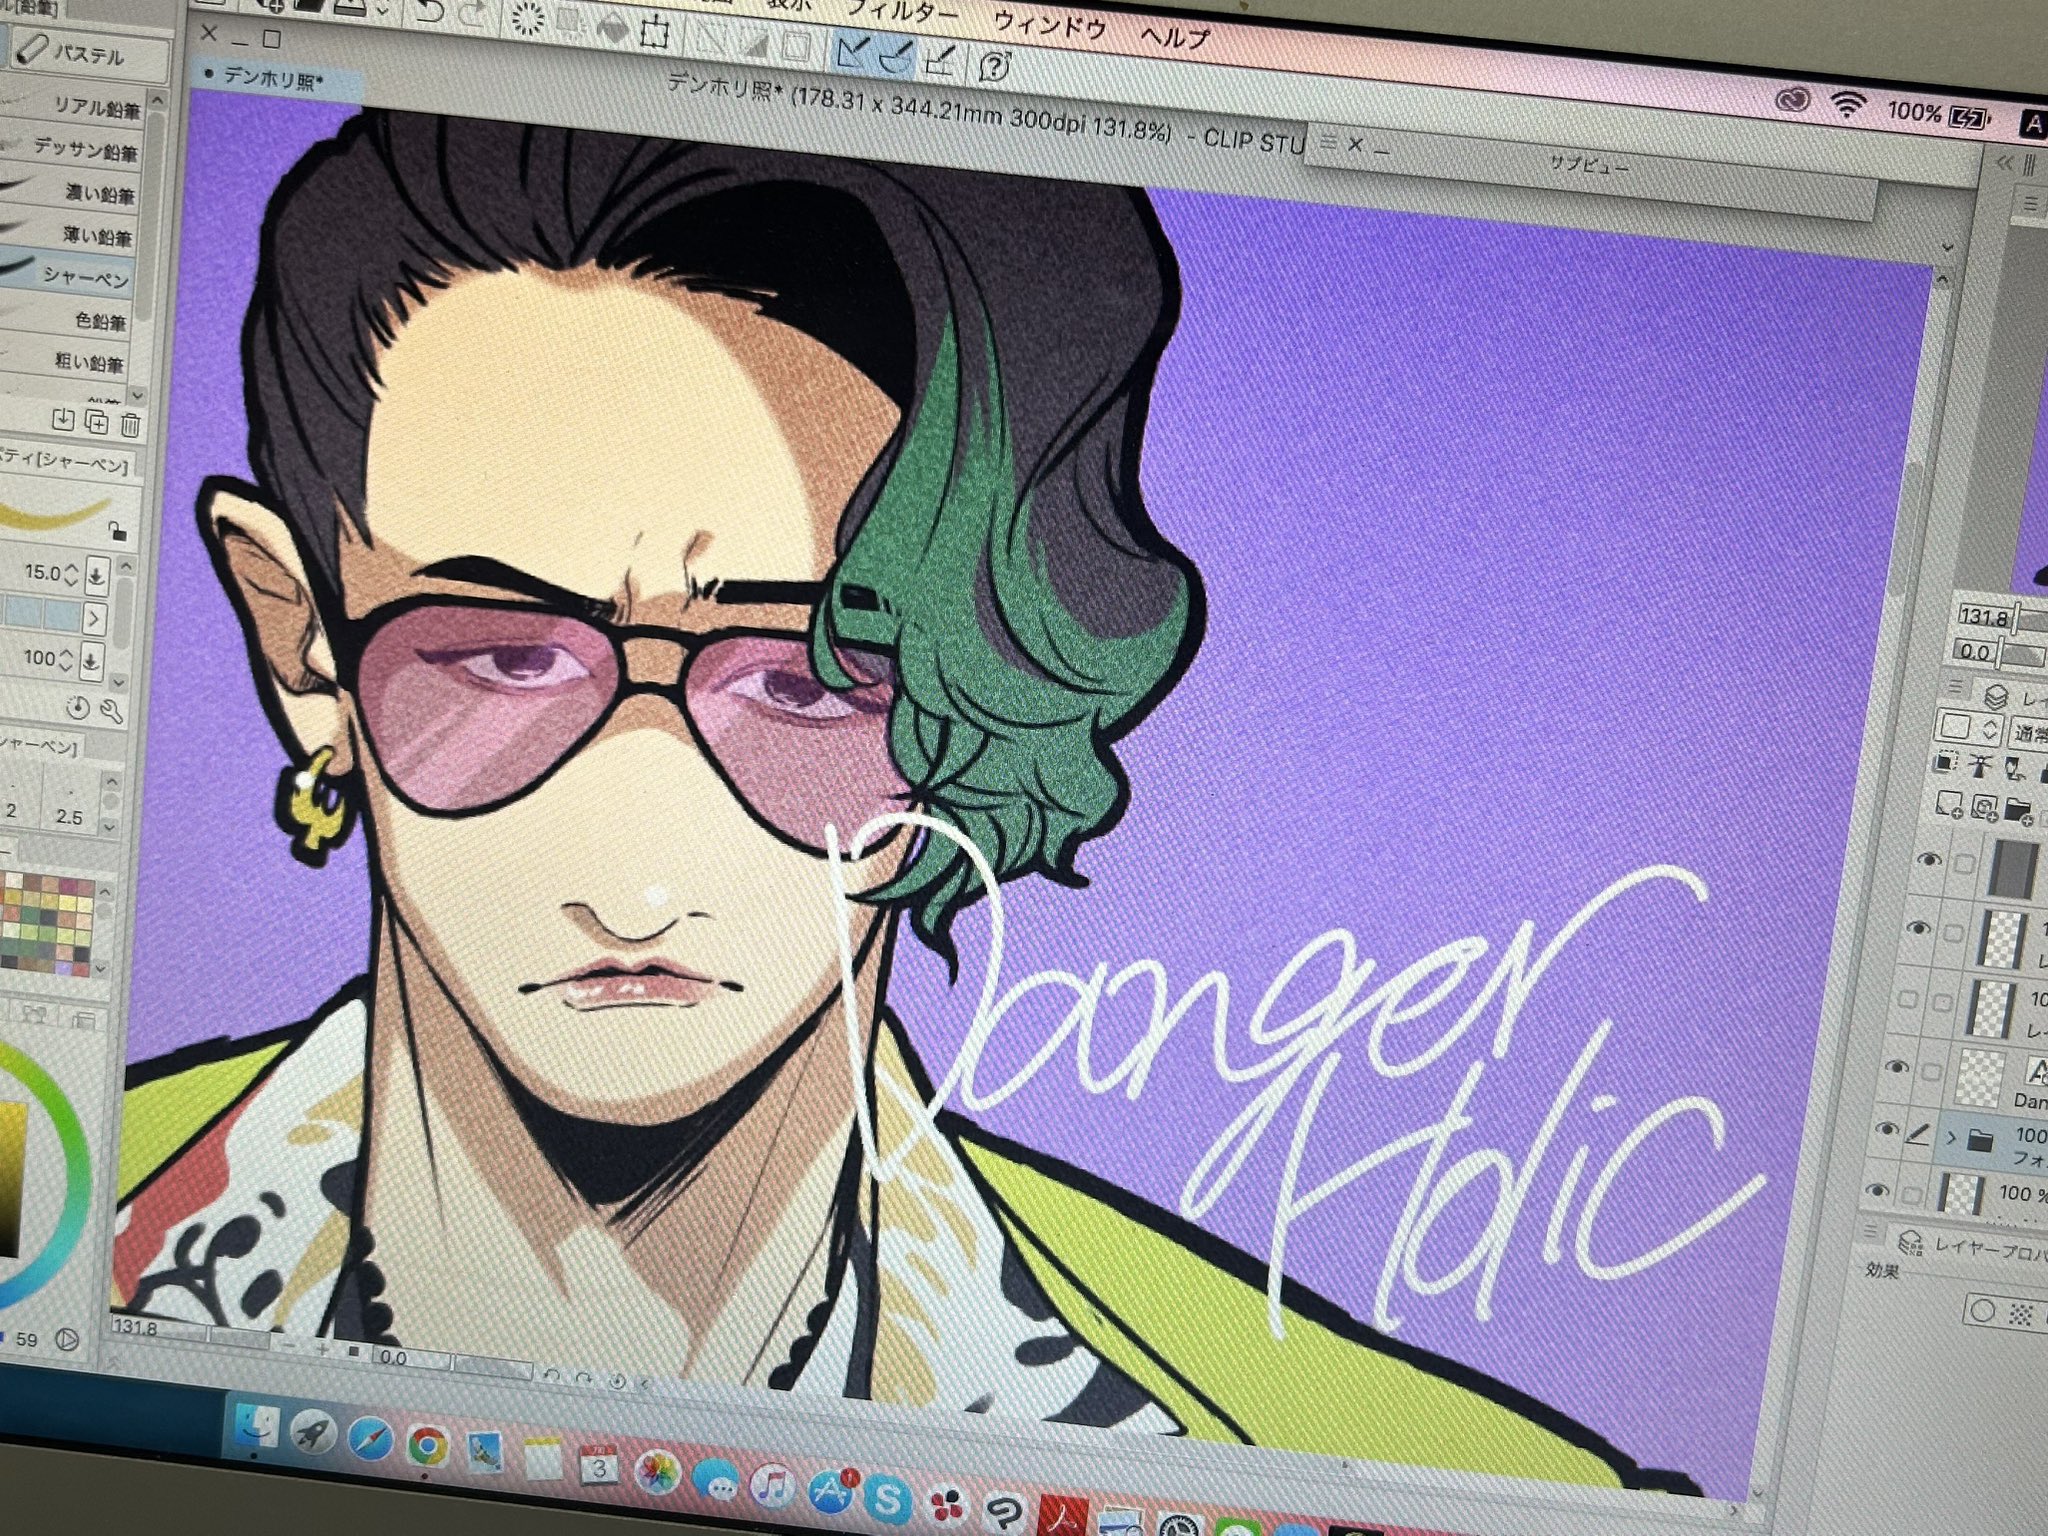Click the CLIP STUDIO support question-mark icon

click(x=994, y=67)
